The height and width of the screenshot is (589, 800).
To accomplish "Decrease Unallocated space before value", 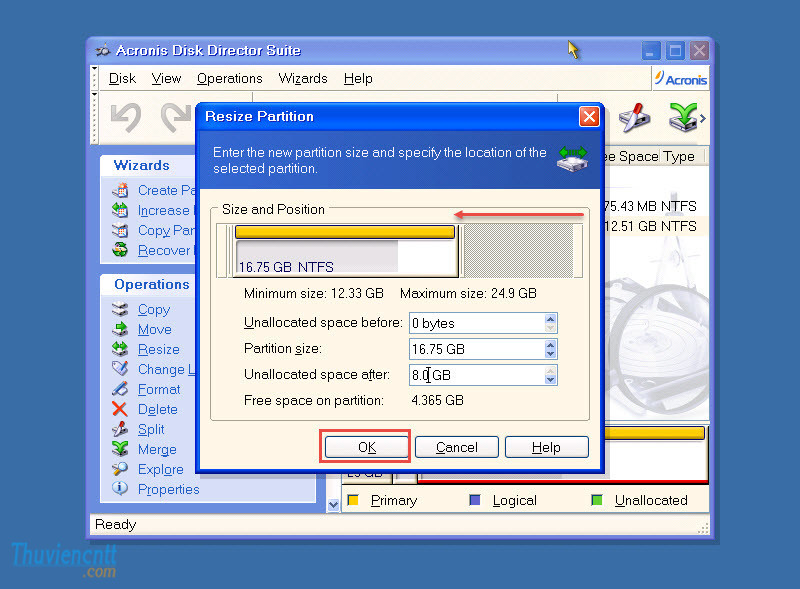I will [x=550, y=328].
